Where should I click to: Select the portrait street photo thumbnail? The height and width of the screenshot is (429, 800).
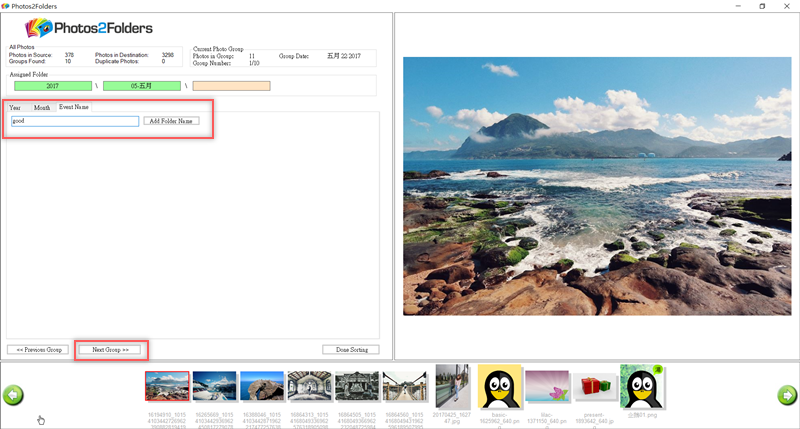[x=452, y=386]
